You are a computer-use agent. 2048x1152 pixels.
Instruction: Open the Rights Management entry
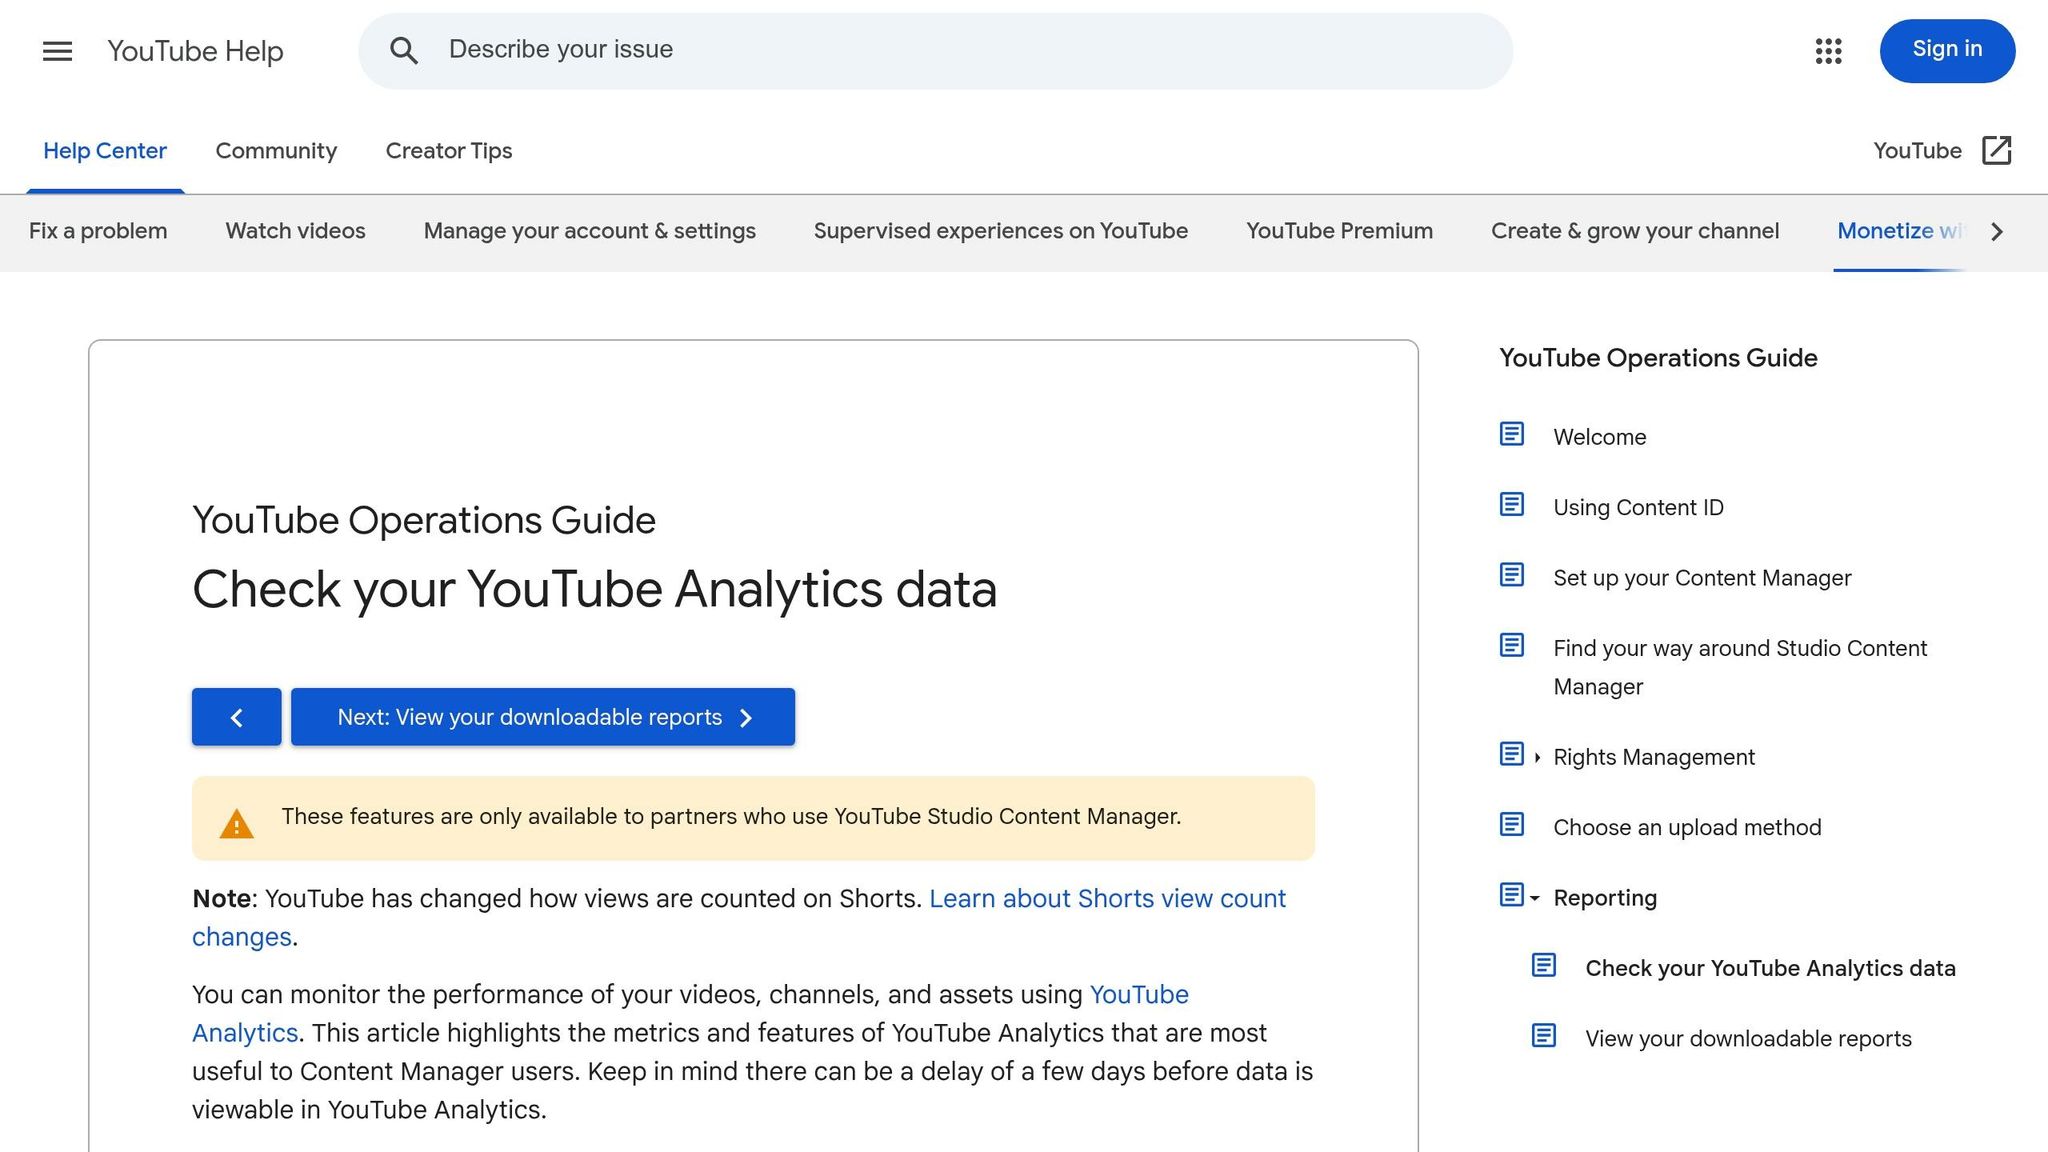pyautogui.click(x=1654, y=757)
